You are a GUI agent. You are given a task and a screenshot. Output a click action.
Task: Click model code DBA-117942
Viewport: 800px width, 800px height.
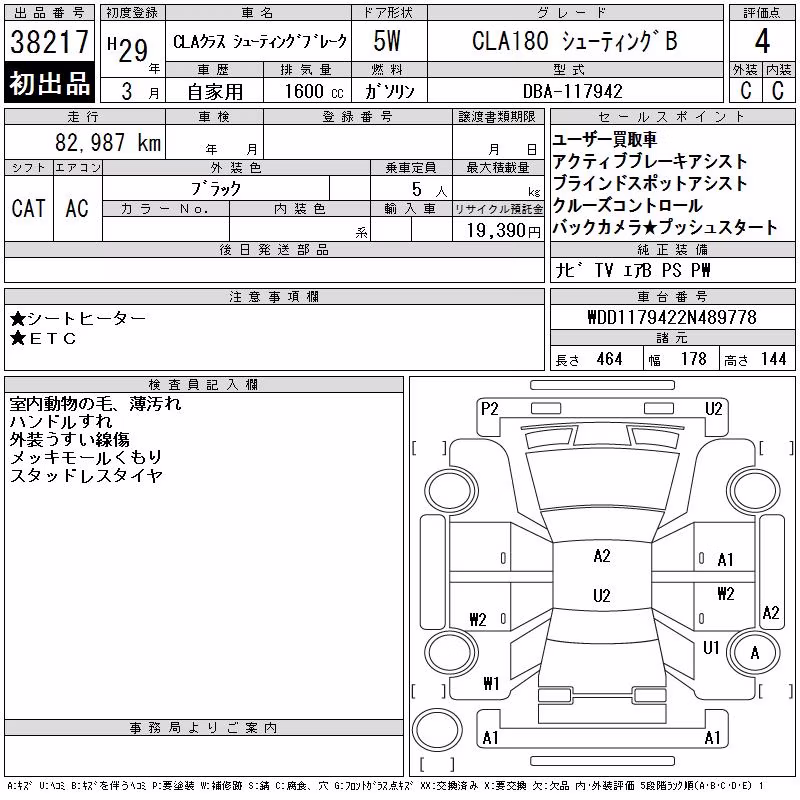tap(573, 91)
